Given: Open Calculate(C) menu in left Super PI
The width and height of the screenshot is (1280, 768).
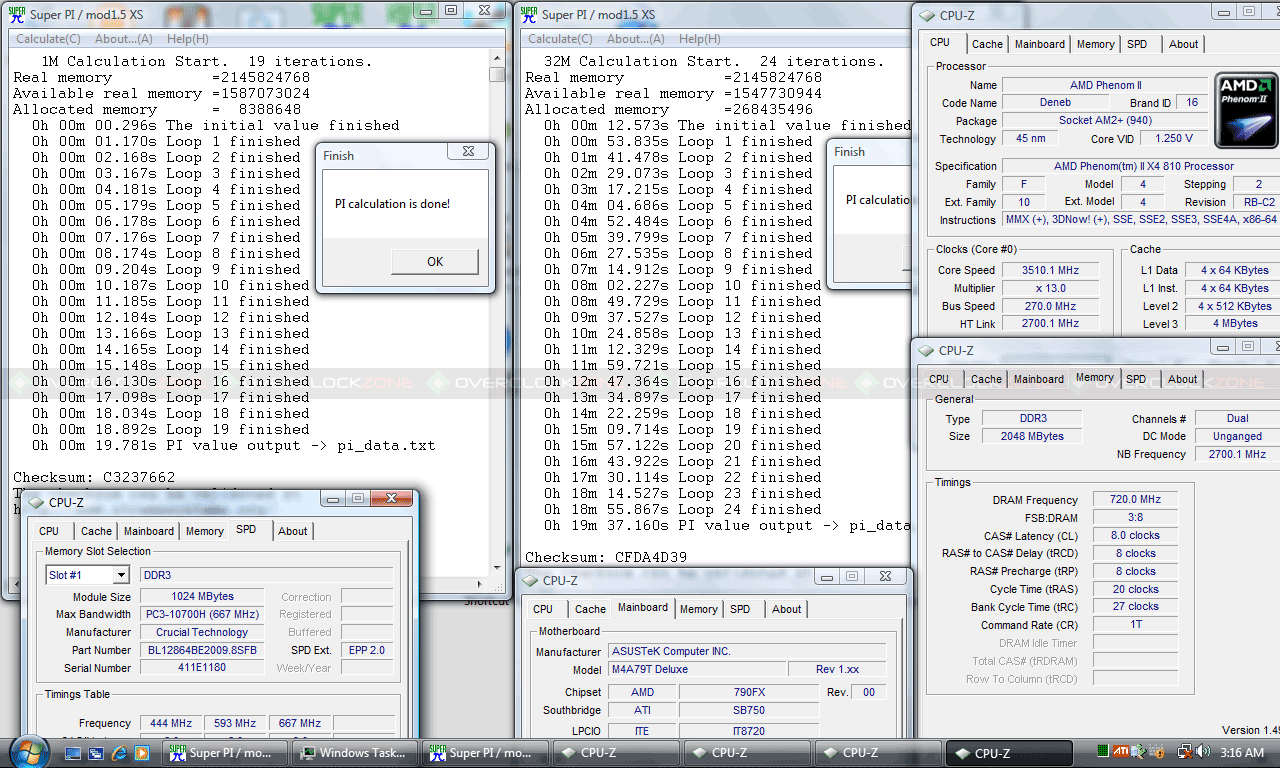Looking at the screenshot, I should tap(49, 39).
